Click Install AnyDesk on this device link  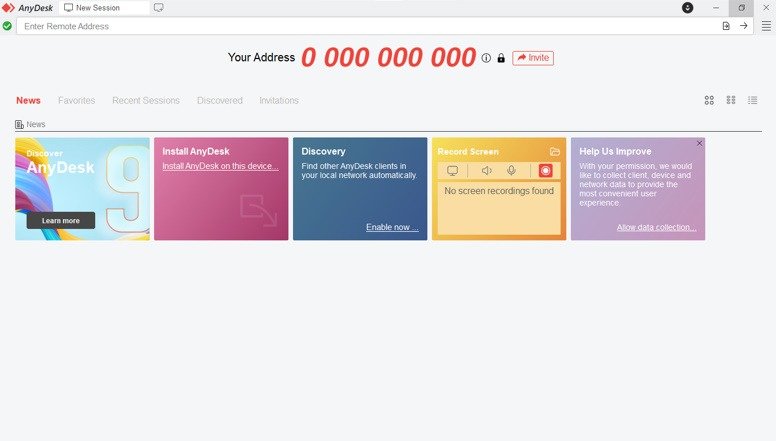point(220,166)
